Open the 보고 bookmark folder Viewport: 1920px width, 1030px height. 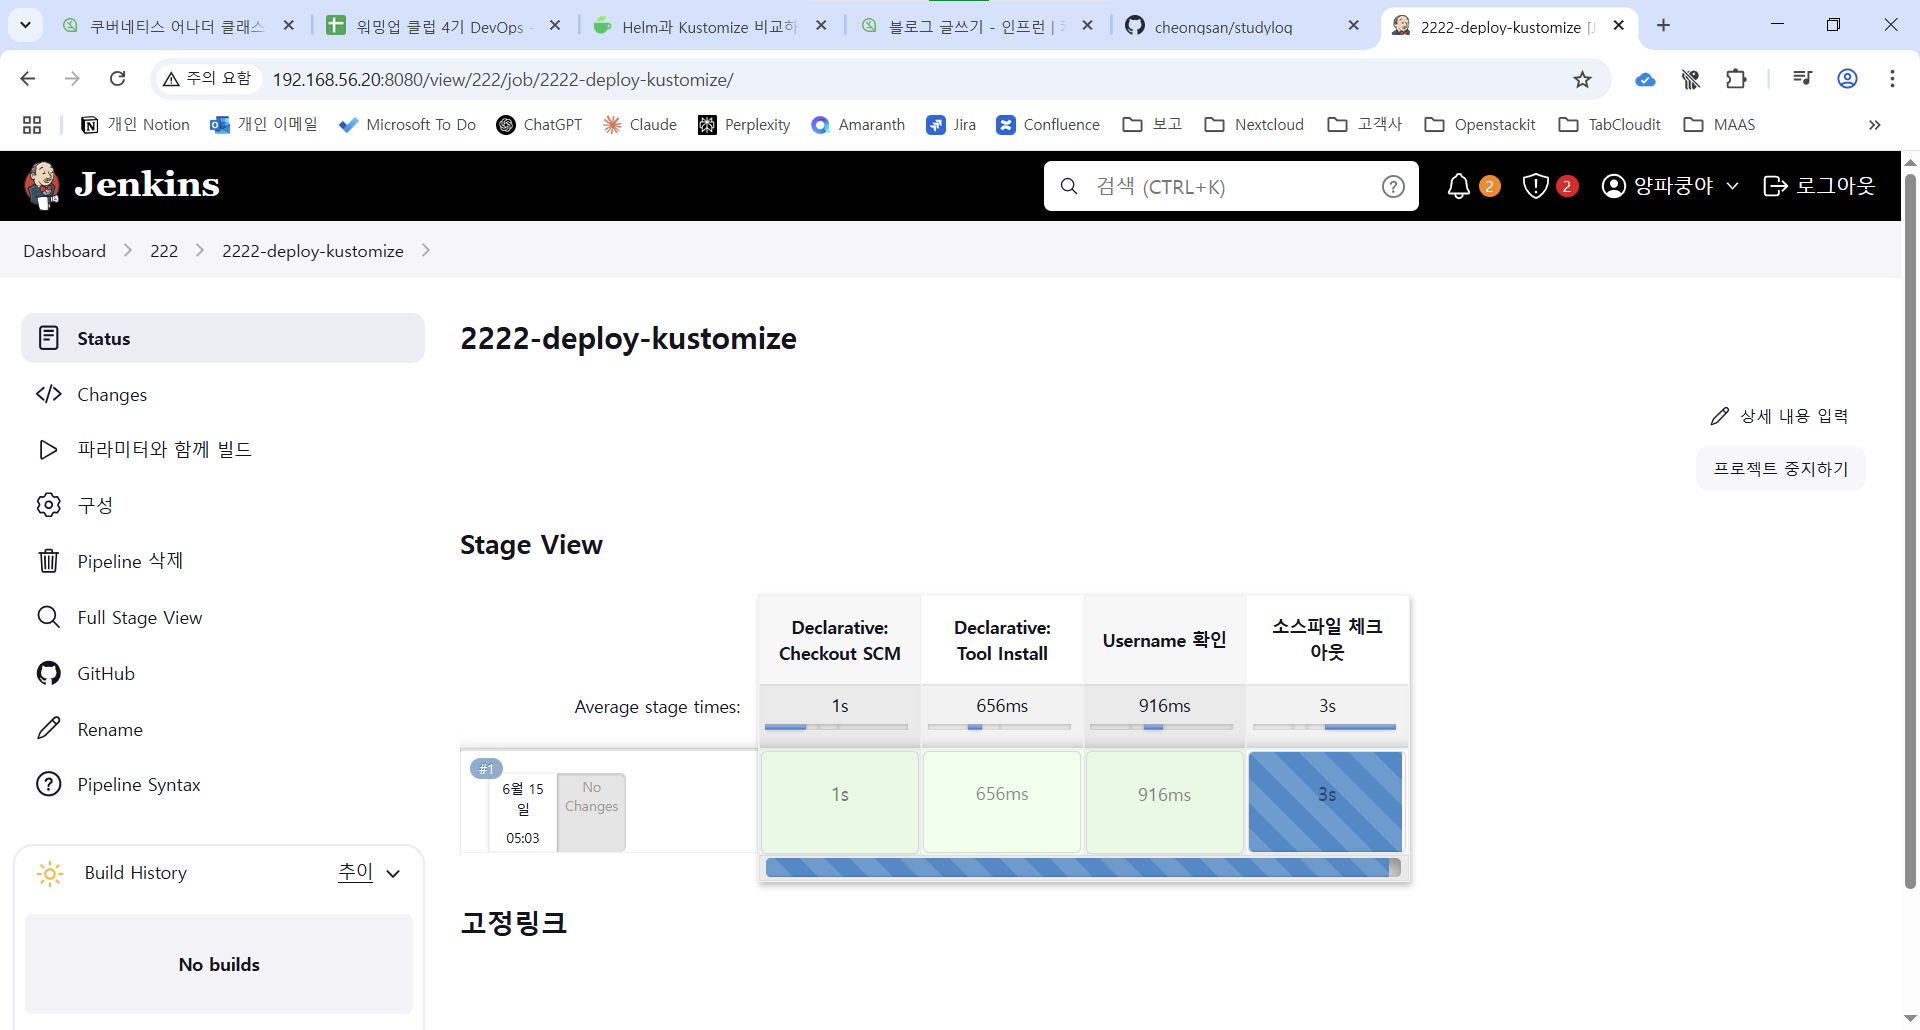tap(1152, 125)
